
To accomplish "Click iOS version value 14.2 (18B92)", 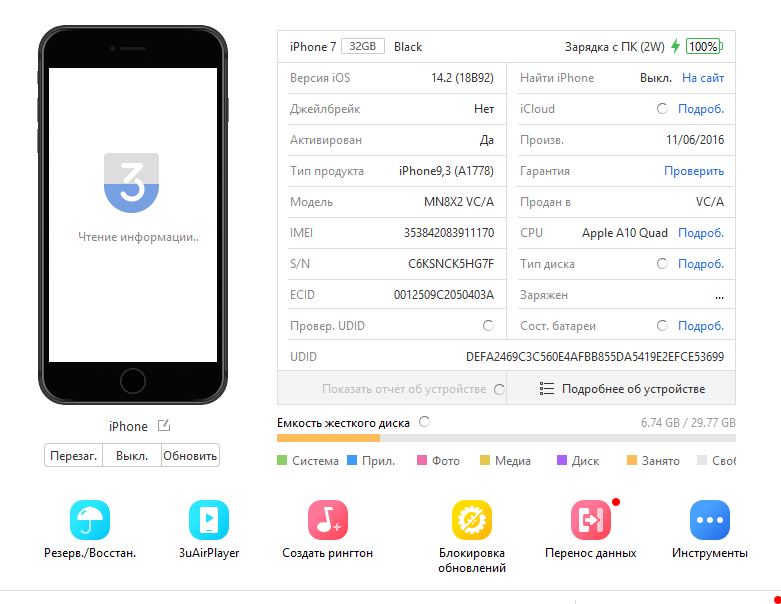I will point(462,78).
